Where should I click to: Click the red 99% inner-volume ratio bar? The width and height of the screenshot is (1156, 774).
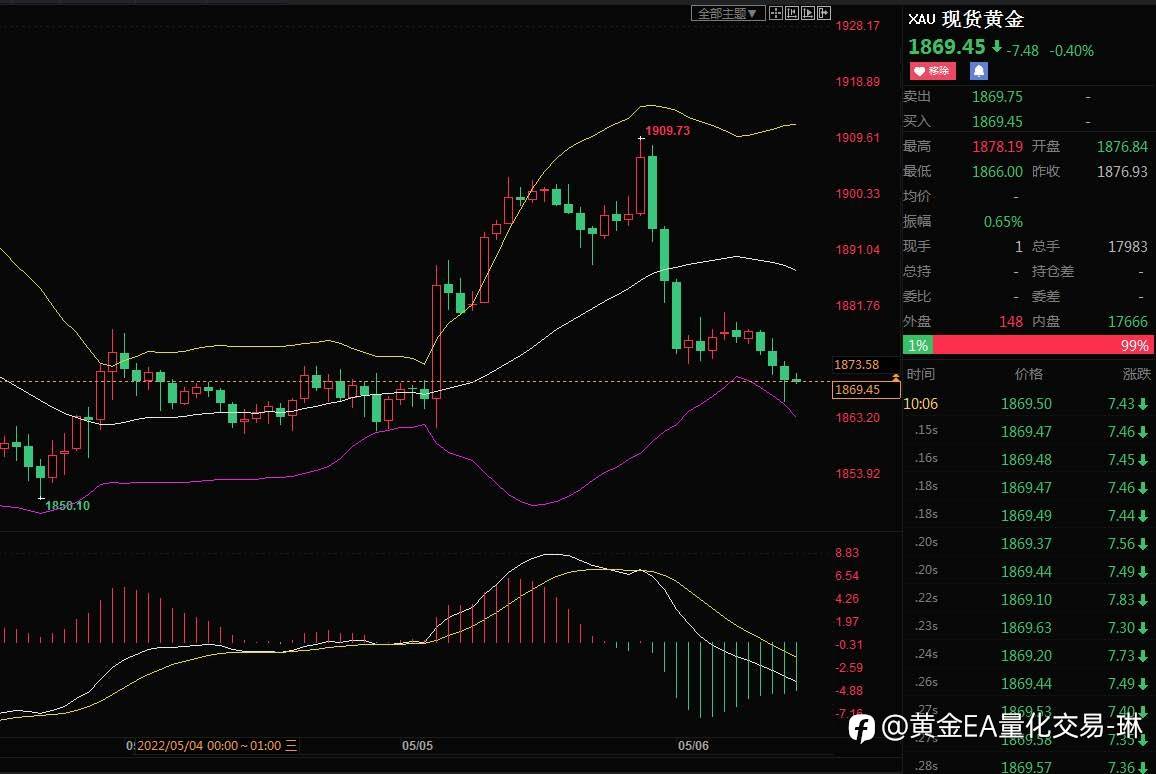point(1042,345)
